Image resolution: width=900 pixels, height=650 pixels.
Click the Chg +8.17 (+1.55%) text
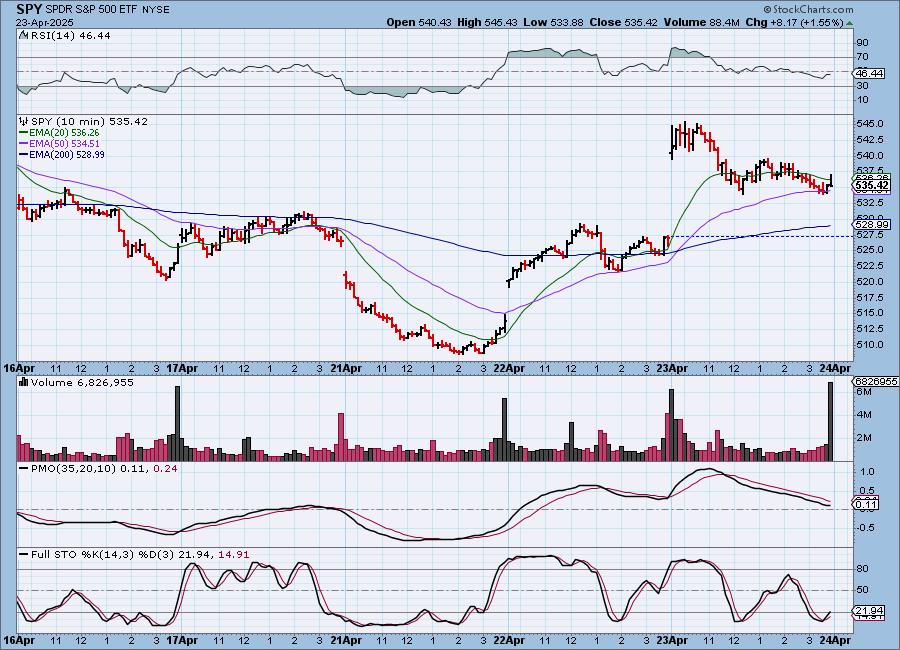[794, 22]
